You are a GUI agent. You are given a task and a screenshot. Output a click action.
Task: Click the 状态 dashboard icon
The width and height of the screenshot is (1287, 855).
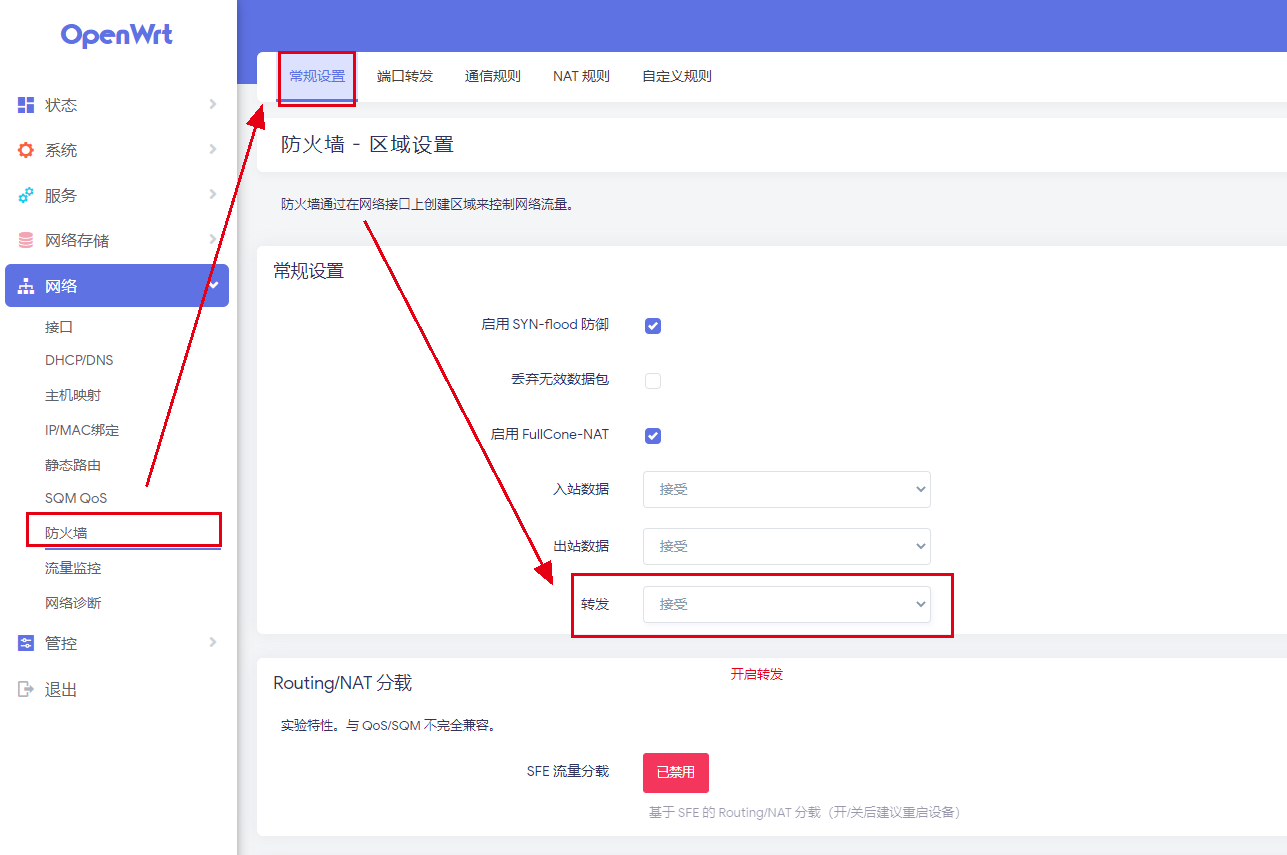[x=26, y=105]
